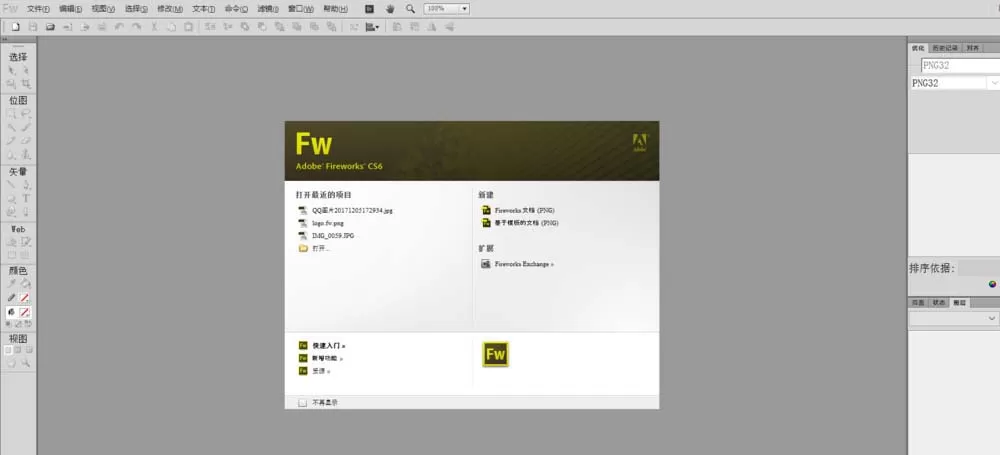Viewport: 1000px width, 455px height.
Task: Open the 编辑(E) menu
Action: pos(70,9)
